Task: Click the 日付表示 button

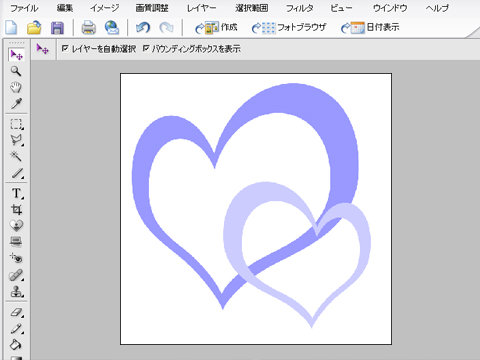Action: 370,28
